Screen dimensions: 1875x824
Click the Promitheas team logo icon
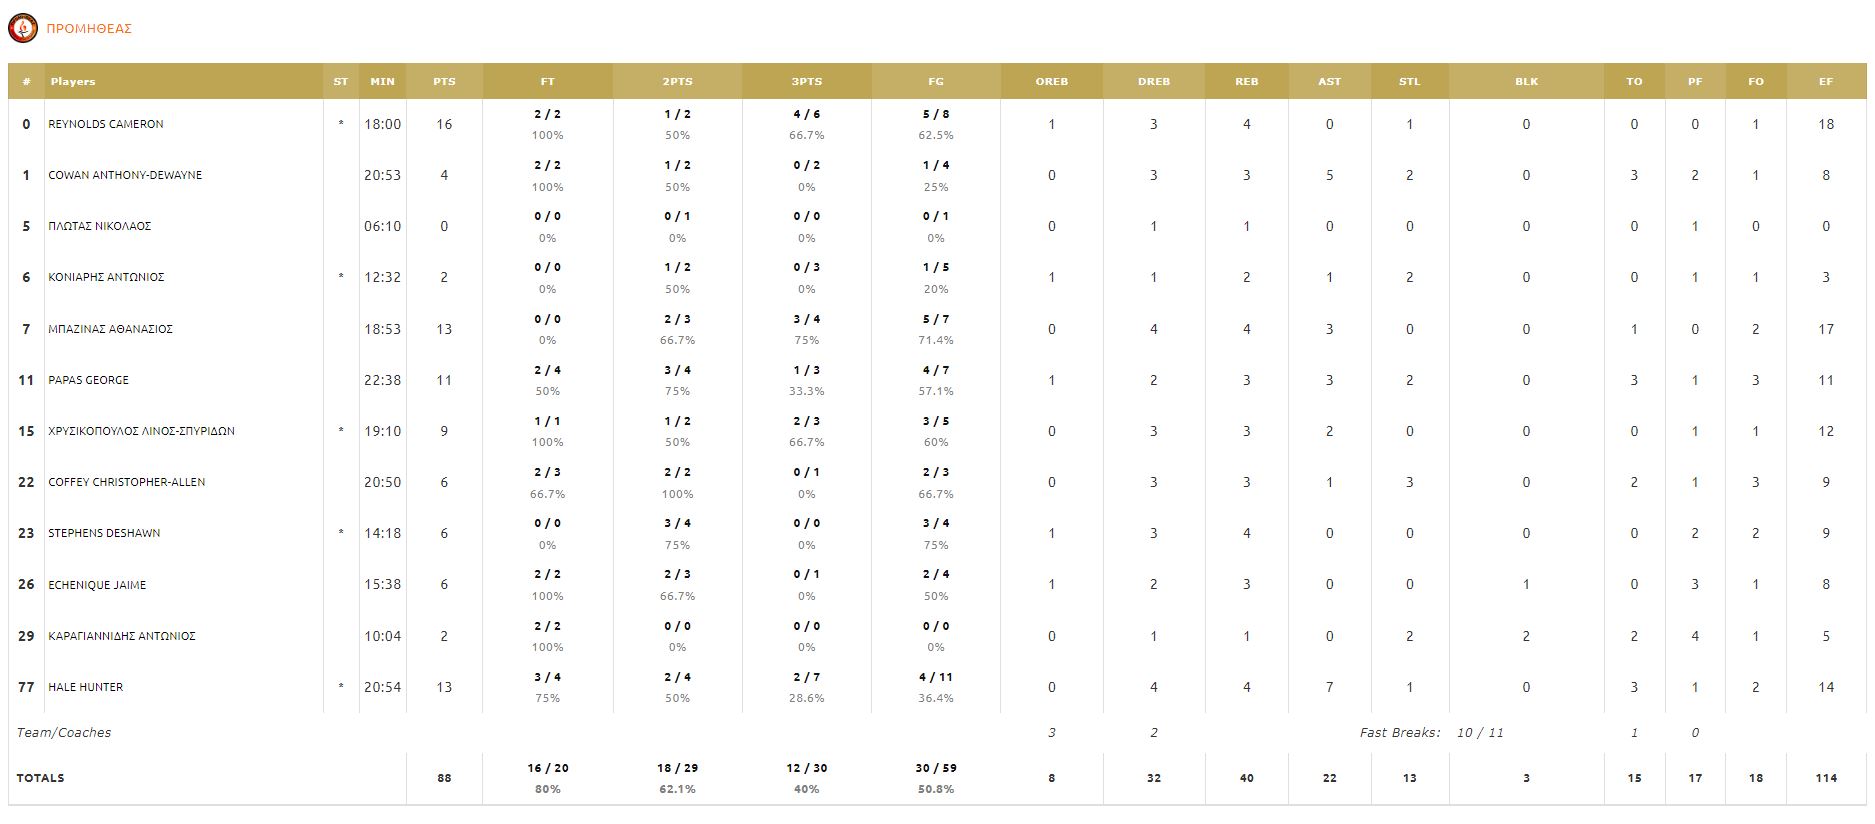coord(22,28)
